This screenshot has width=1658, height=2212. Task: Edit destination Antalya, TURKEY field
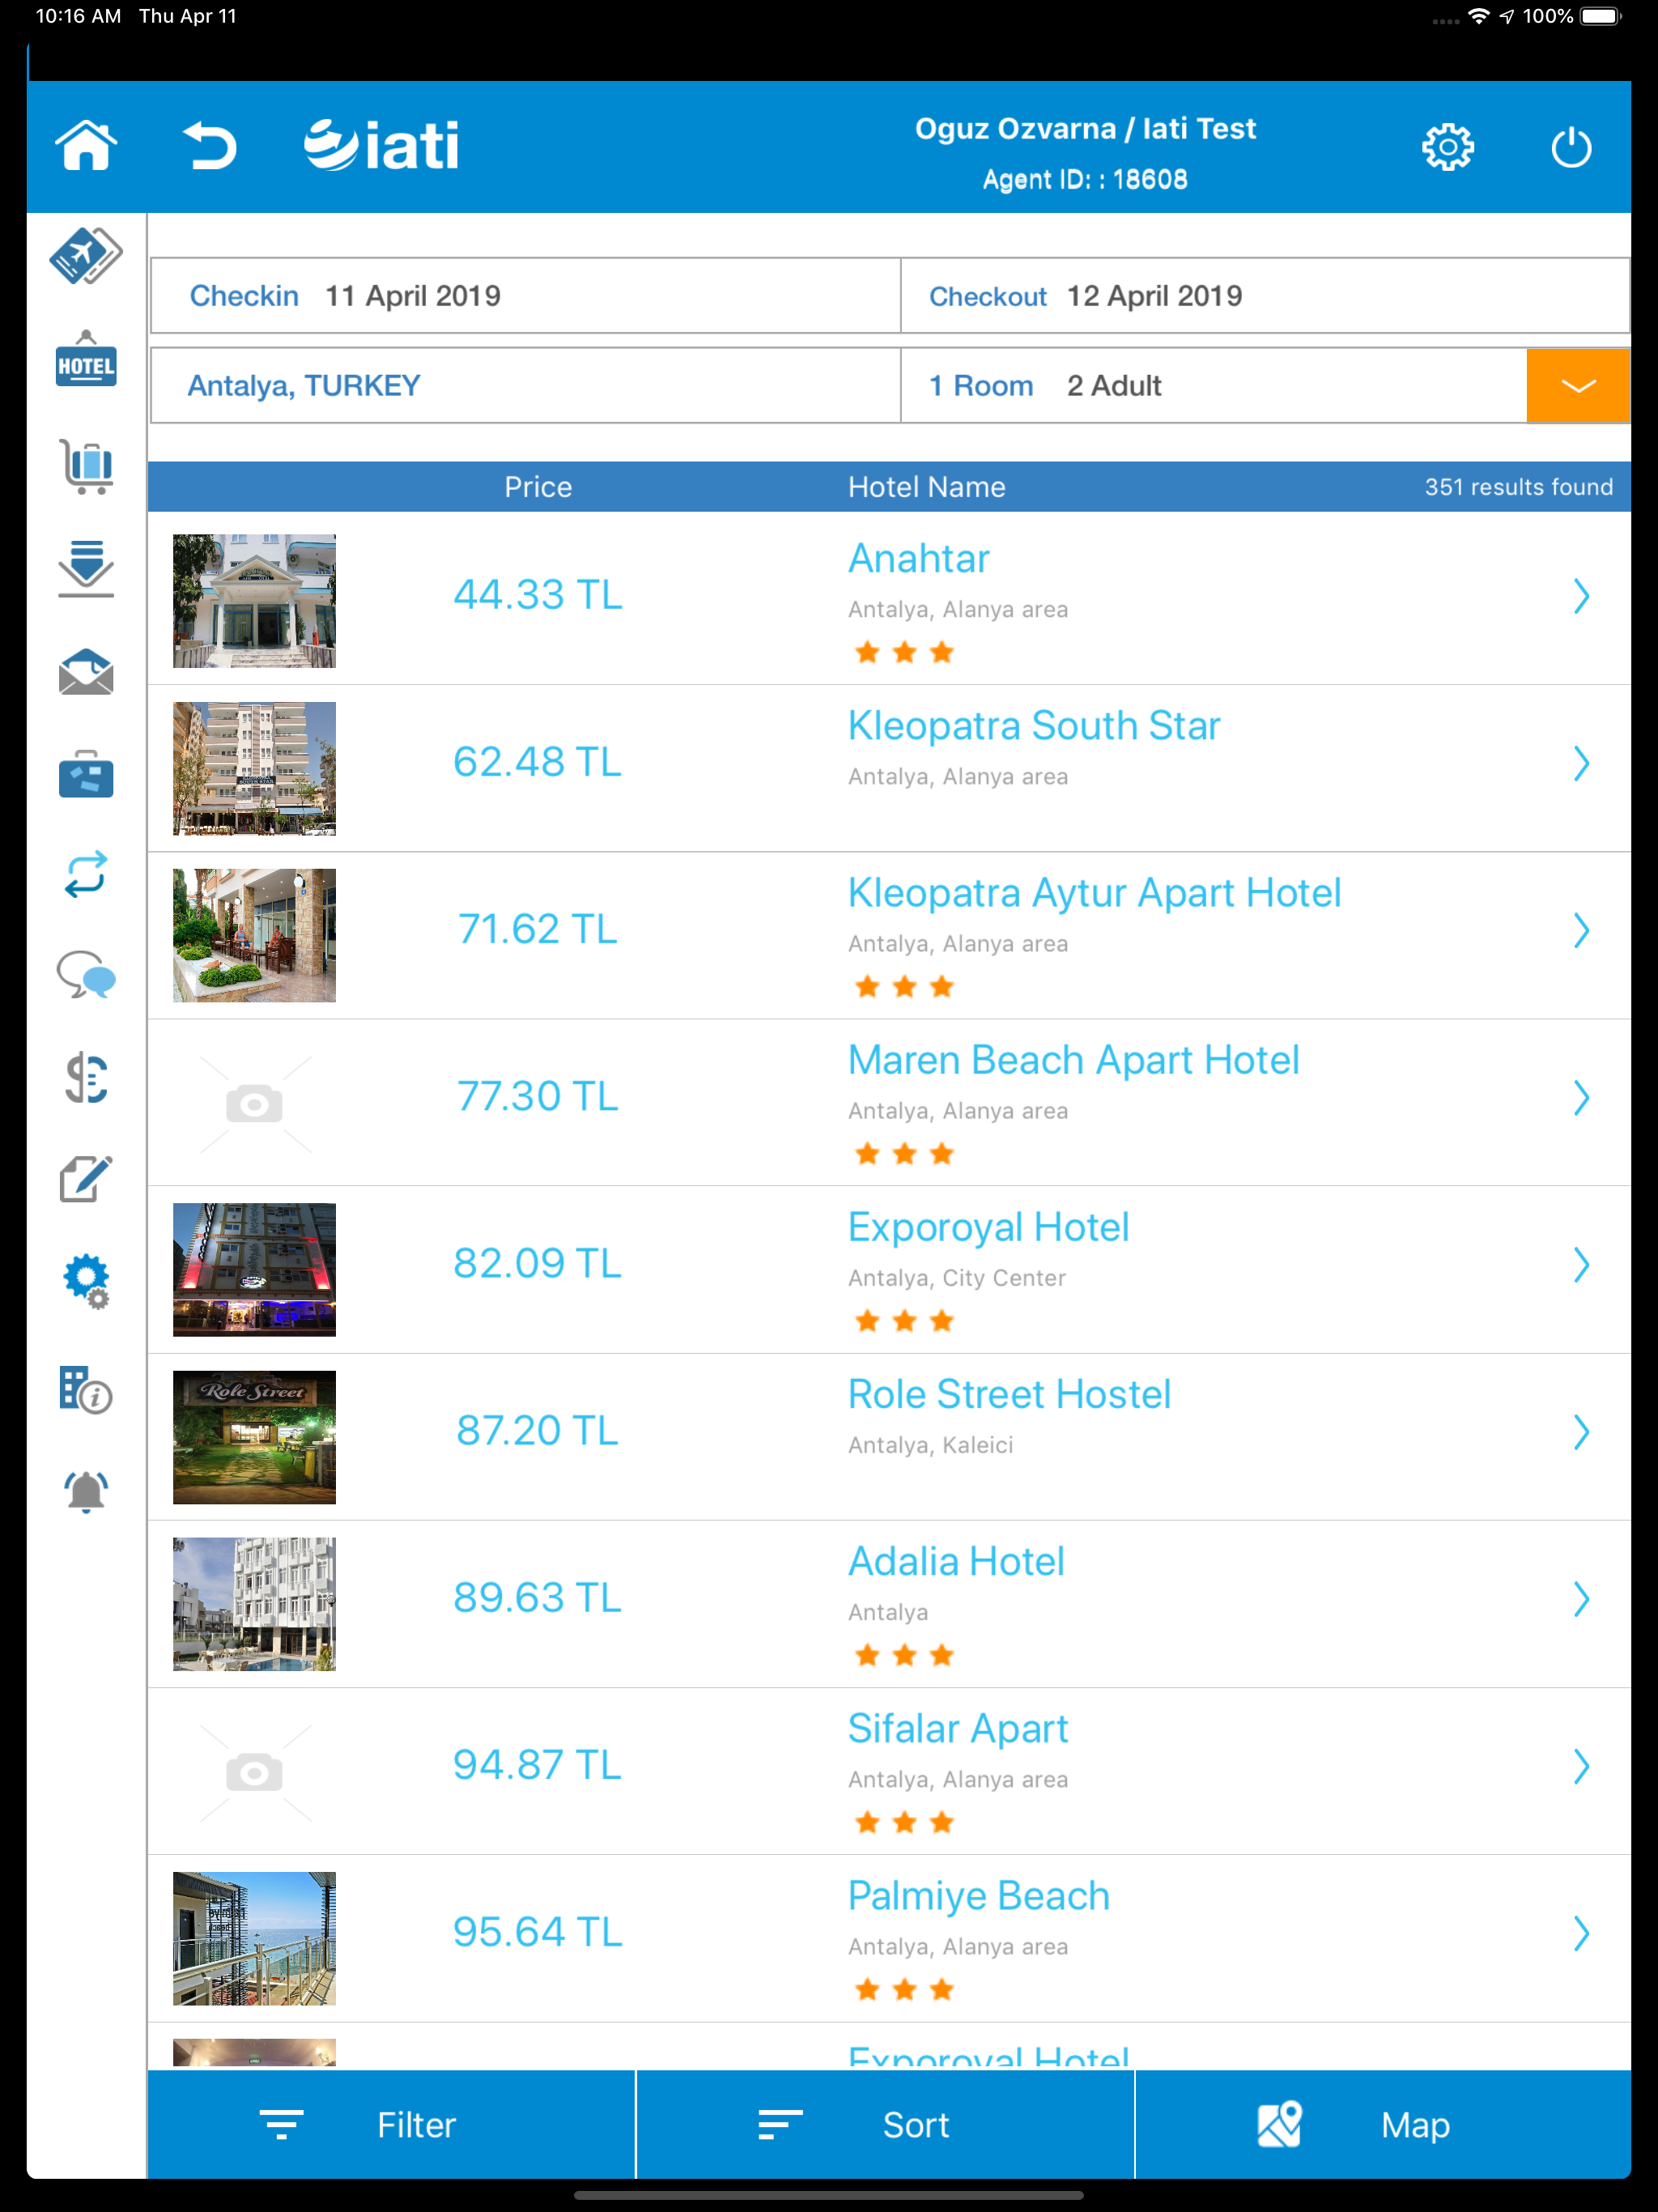click(x=526, y=386)
